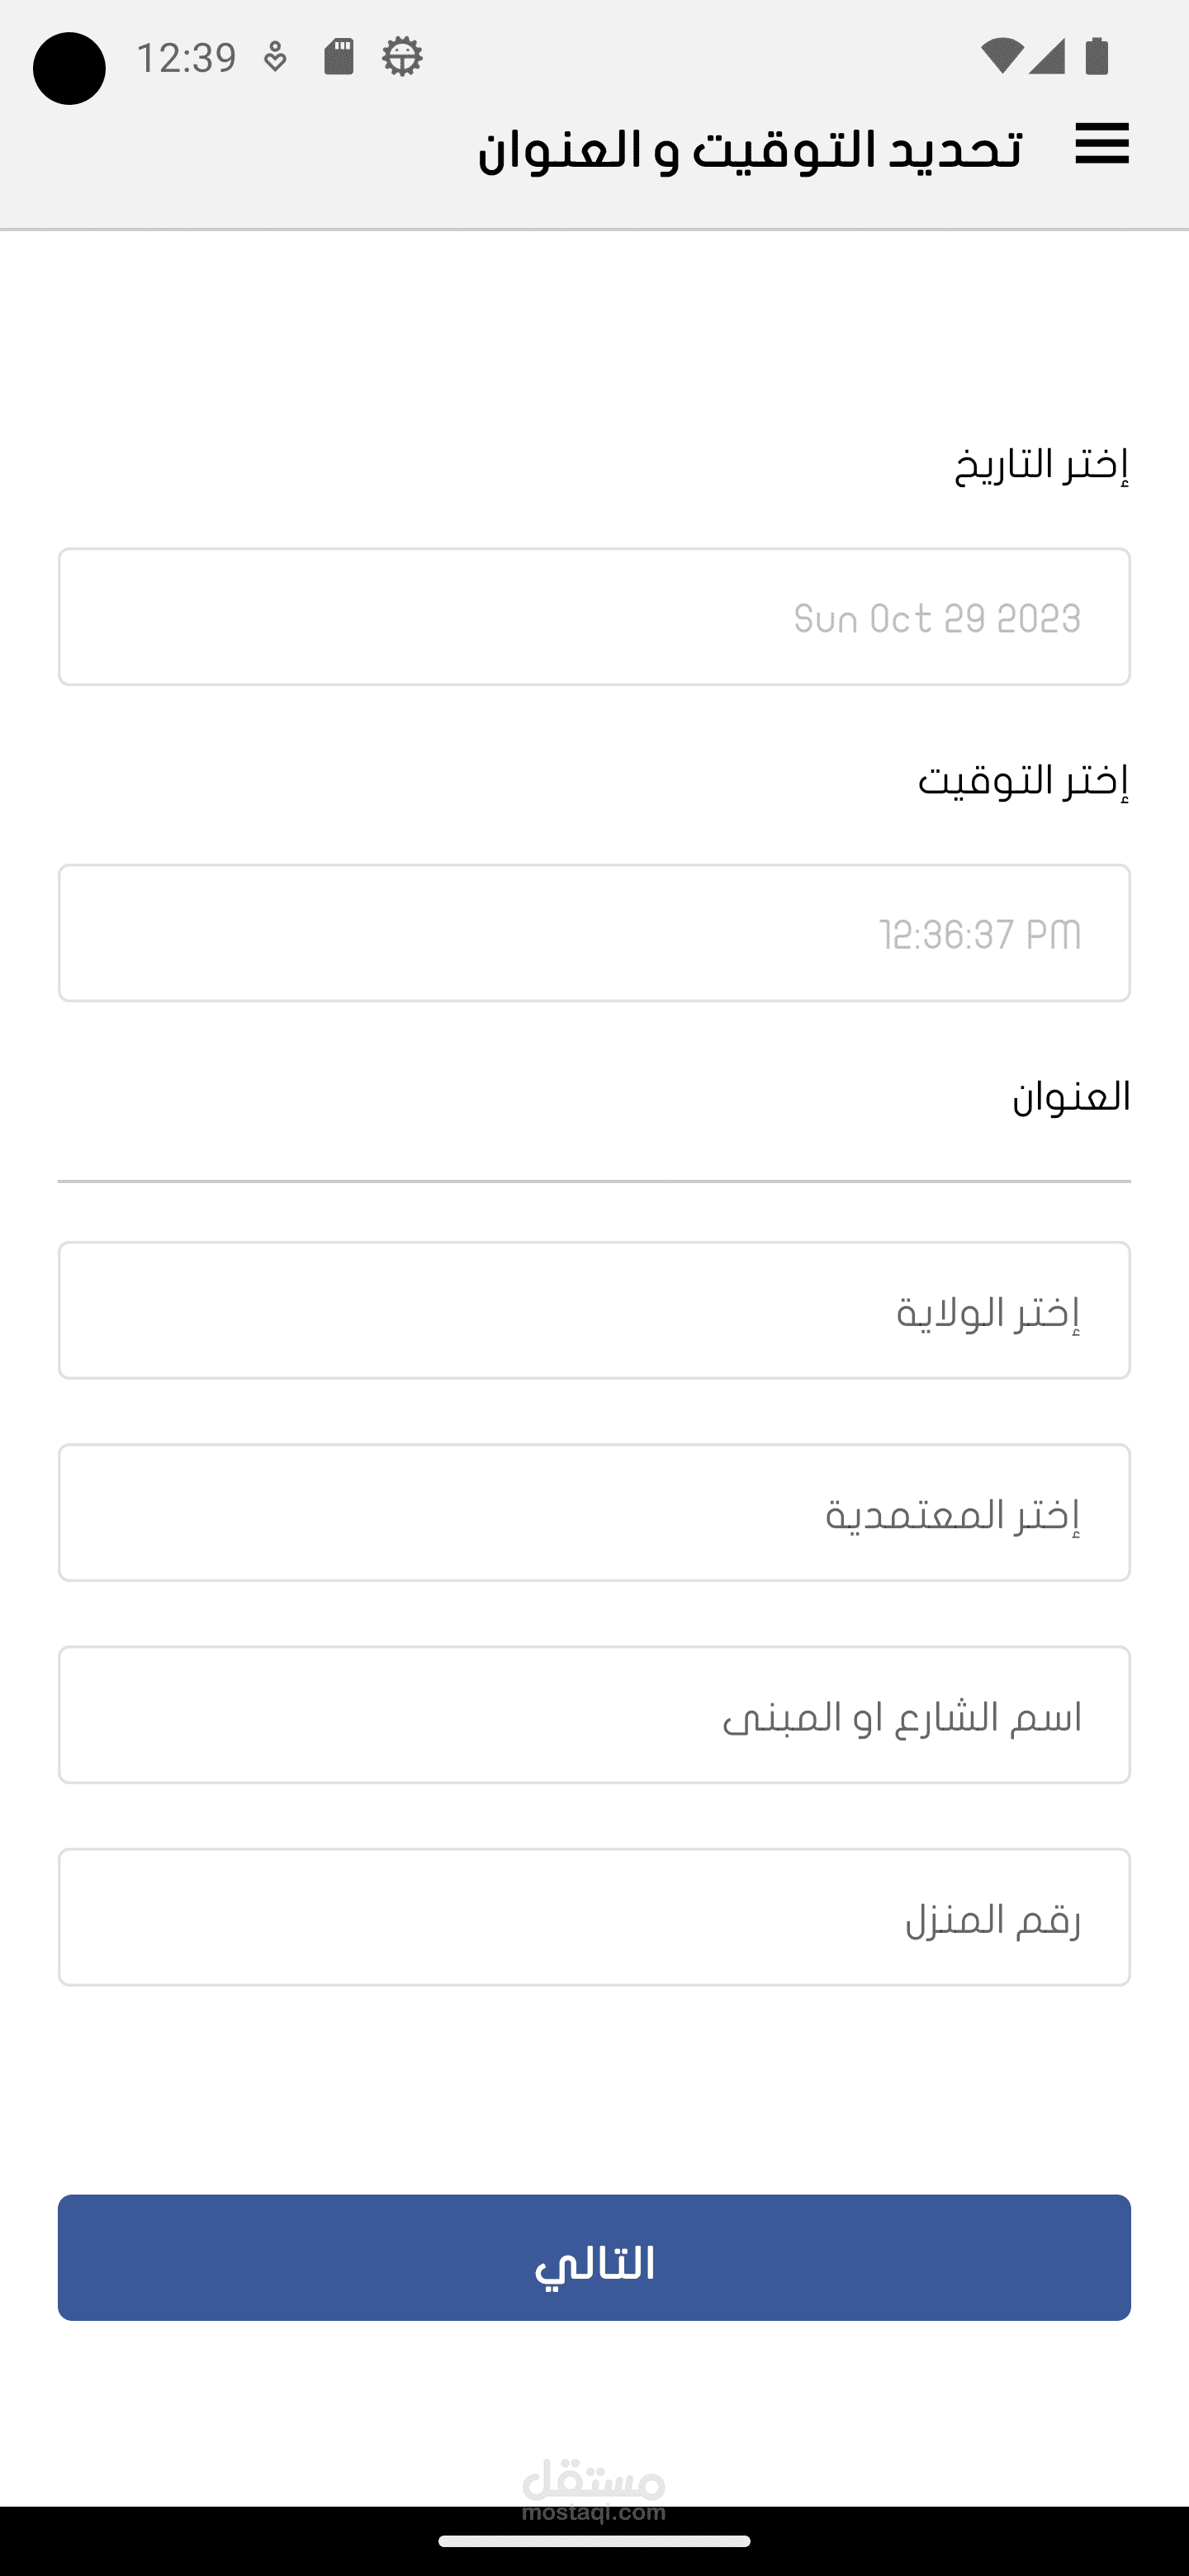The image size is (1189, 2576).
Task: Expand the إختر المعتمدية selector
Action: pos(594,1513)
